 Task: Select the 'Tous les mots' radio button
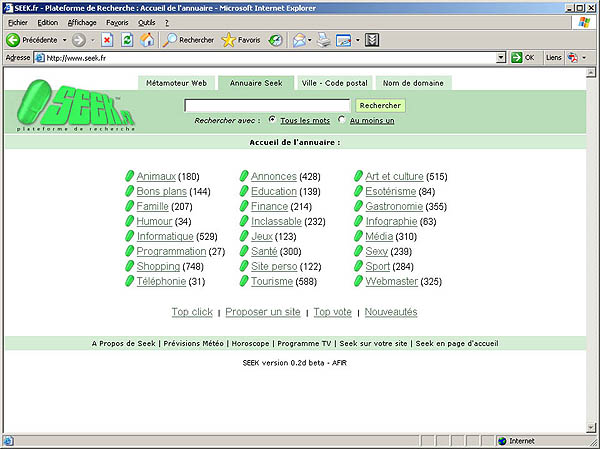272,119
